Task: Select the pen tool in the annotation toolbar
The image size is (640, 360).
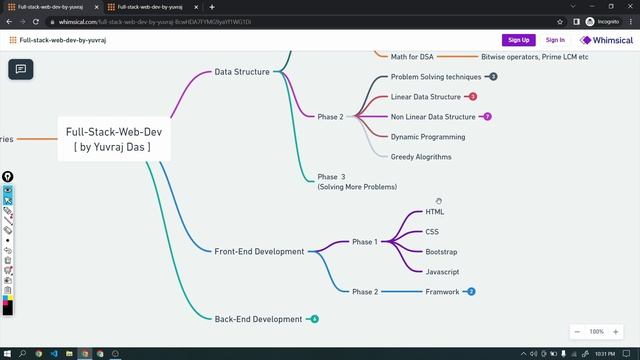Action: (x=8, y=211)
